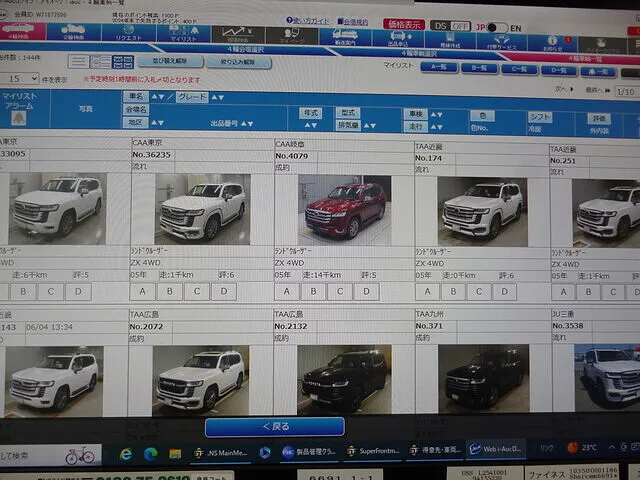Open the items-per-page dropdown showing 15
The height and width of the screenshot is (480, 640).
20,78
